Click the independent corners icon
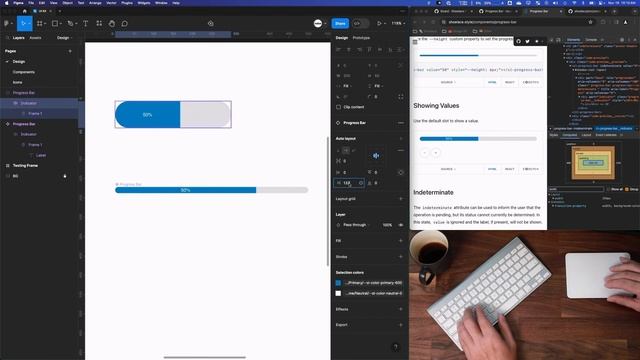This screenshot has height=360, width=640. click(401, 97)
